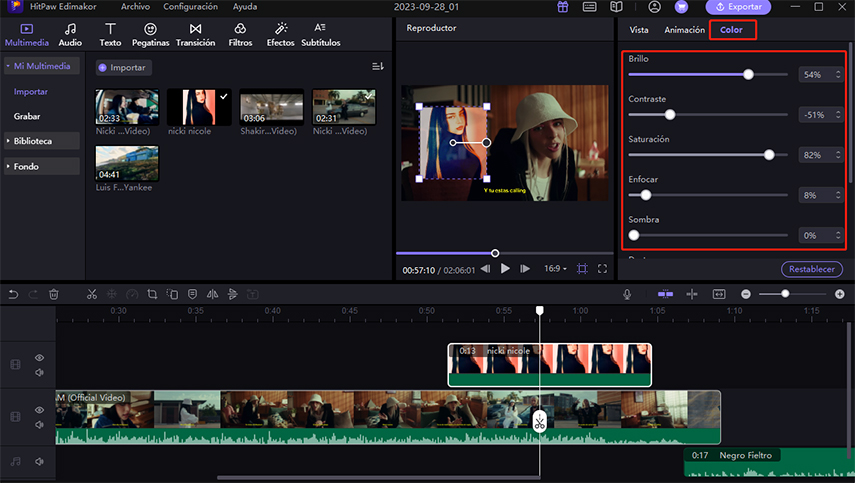The height and width of the screenshot is (483, 855).
Task: Click the player progress bar handle
Action: point(495,253)
